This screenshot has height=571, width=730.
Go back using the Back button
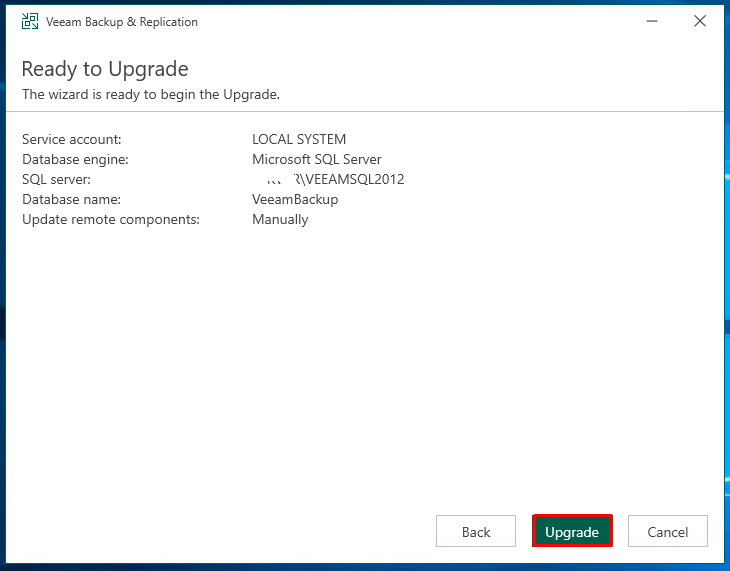(476, 531)
